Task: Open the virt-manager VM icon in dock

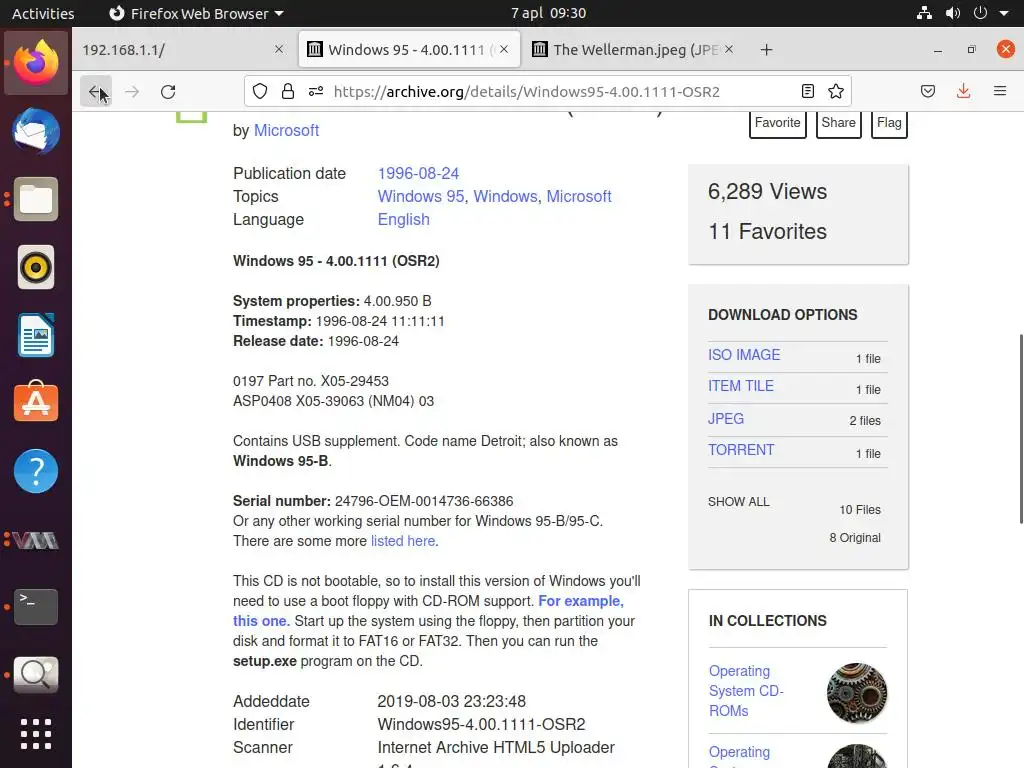Action: [x=36, y=540]
